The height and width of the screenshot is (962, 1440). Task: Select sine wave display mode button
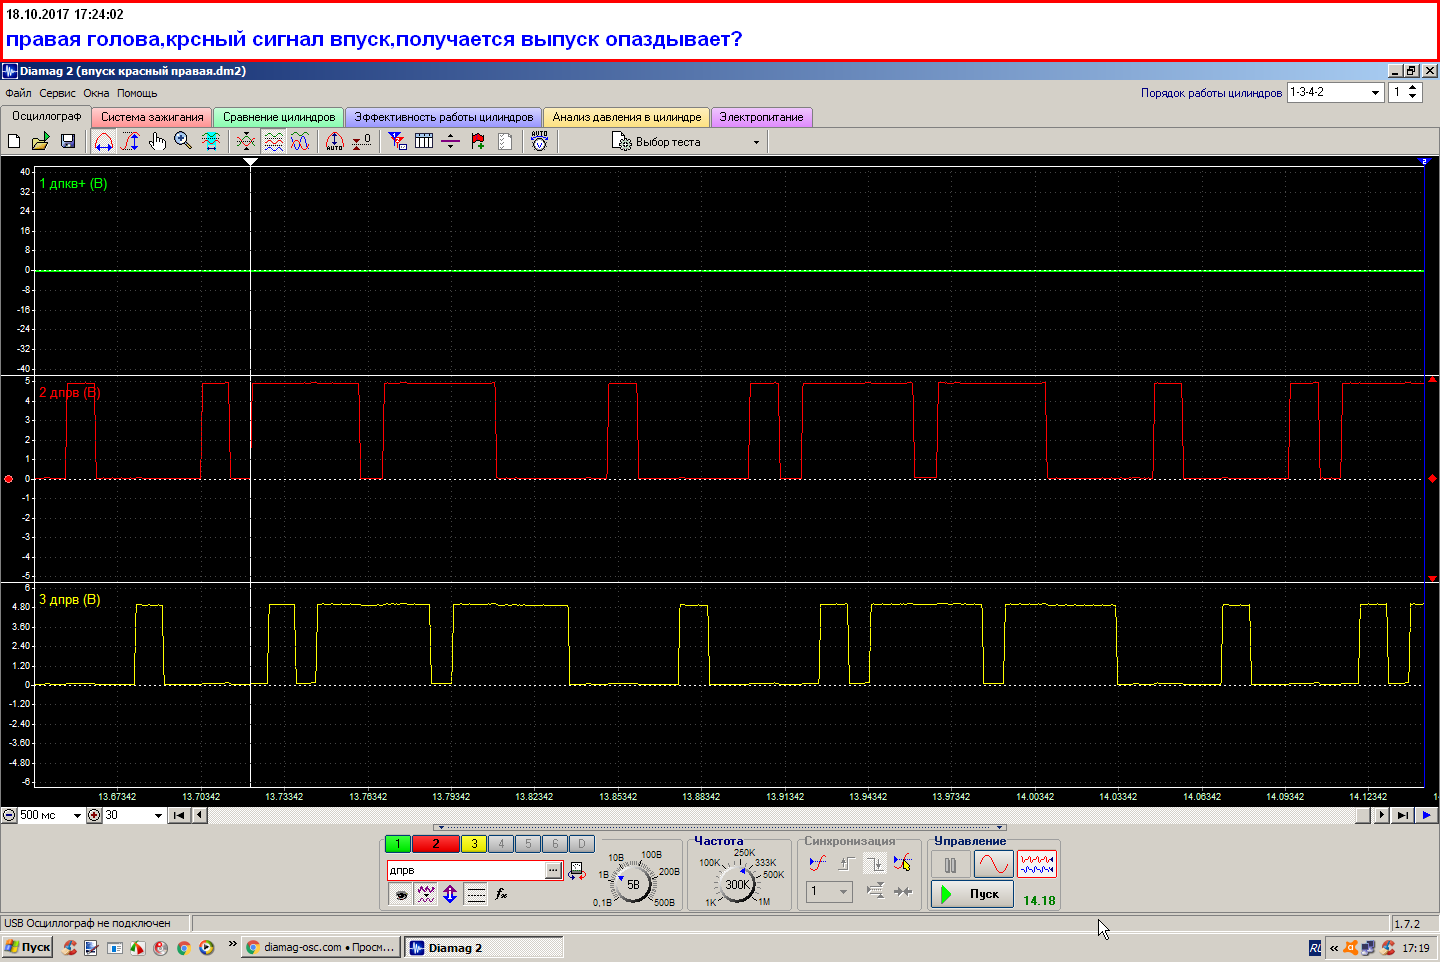993,865
